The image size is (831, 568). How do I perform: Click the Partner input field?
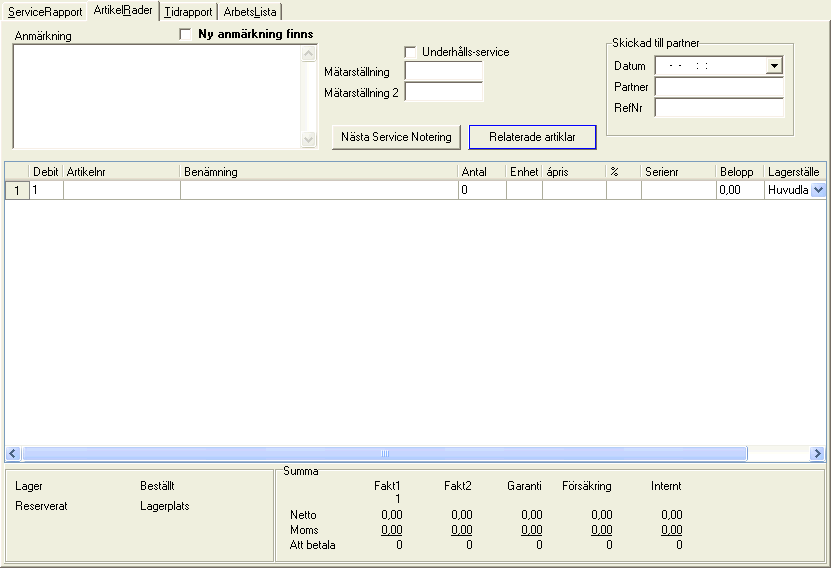[718, 87]
